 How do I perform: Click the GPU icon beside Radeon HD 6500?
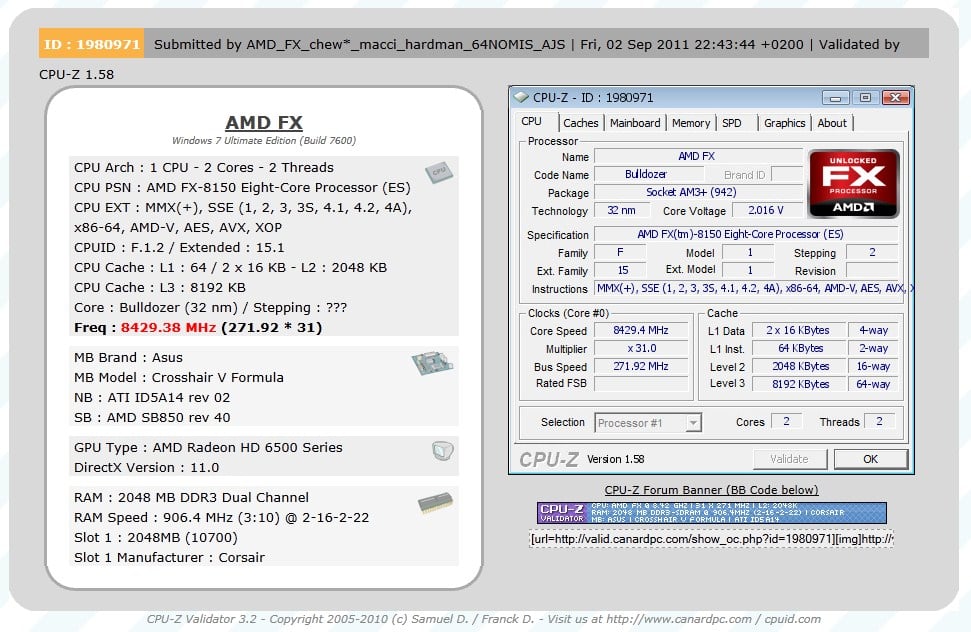point(443,451)
